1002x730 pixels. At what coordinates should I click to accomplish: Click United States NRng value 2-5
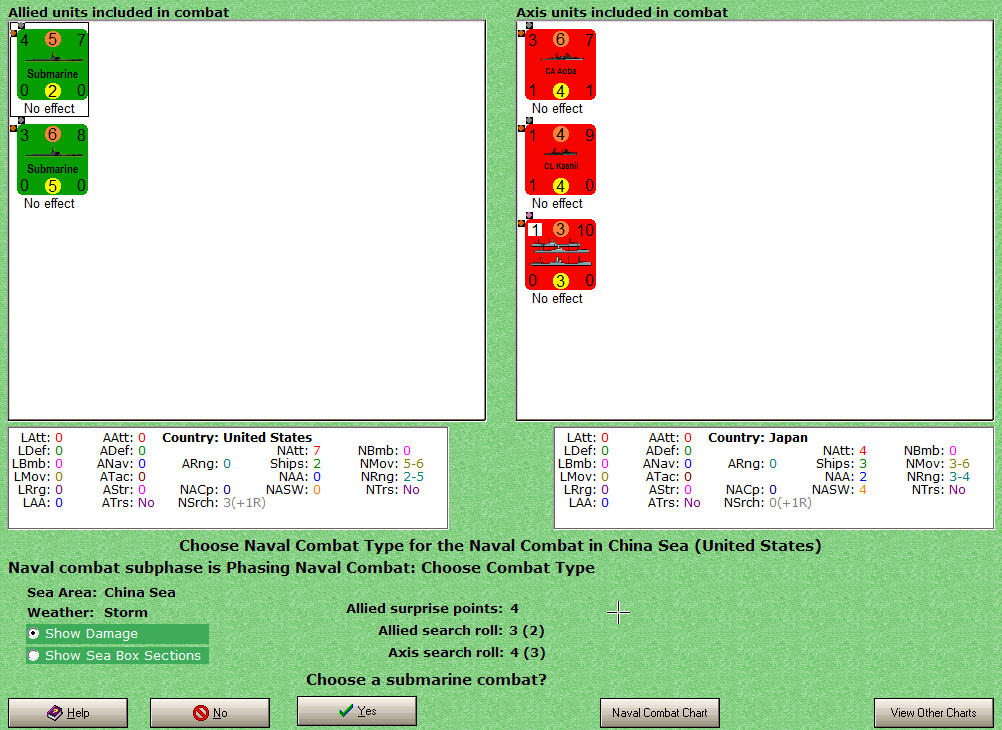(413, 477)
